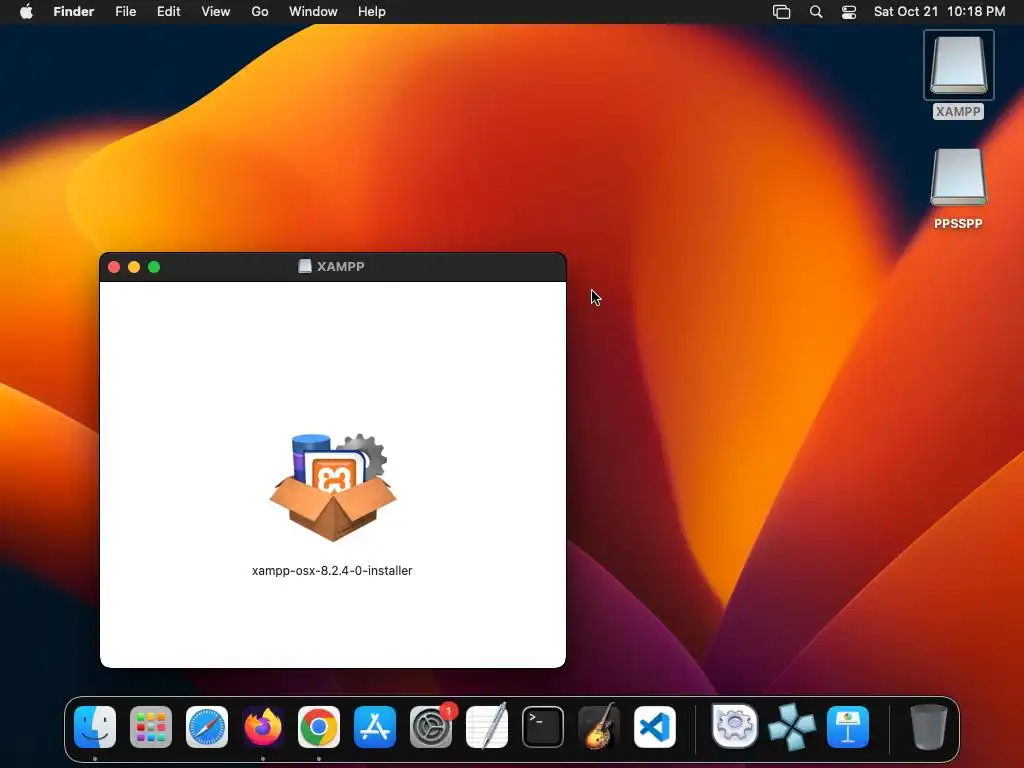1024x768 pixels.
Task: Open the App Store from the Dock
Action: tap(375, 727)
